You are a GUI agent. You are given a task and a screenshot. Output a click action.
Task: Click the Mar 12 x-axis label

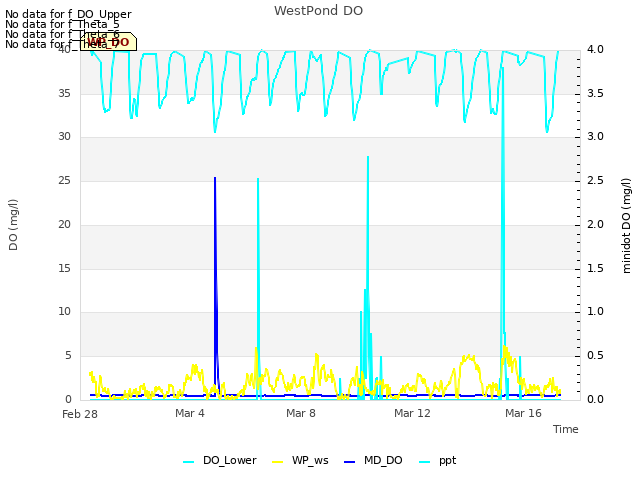pyautogui.click(x=412, y=413)
